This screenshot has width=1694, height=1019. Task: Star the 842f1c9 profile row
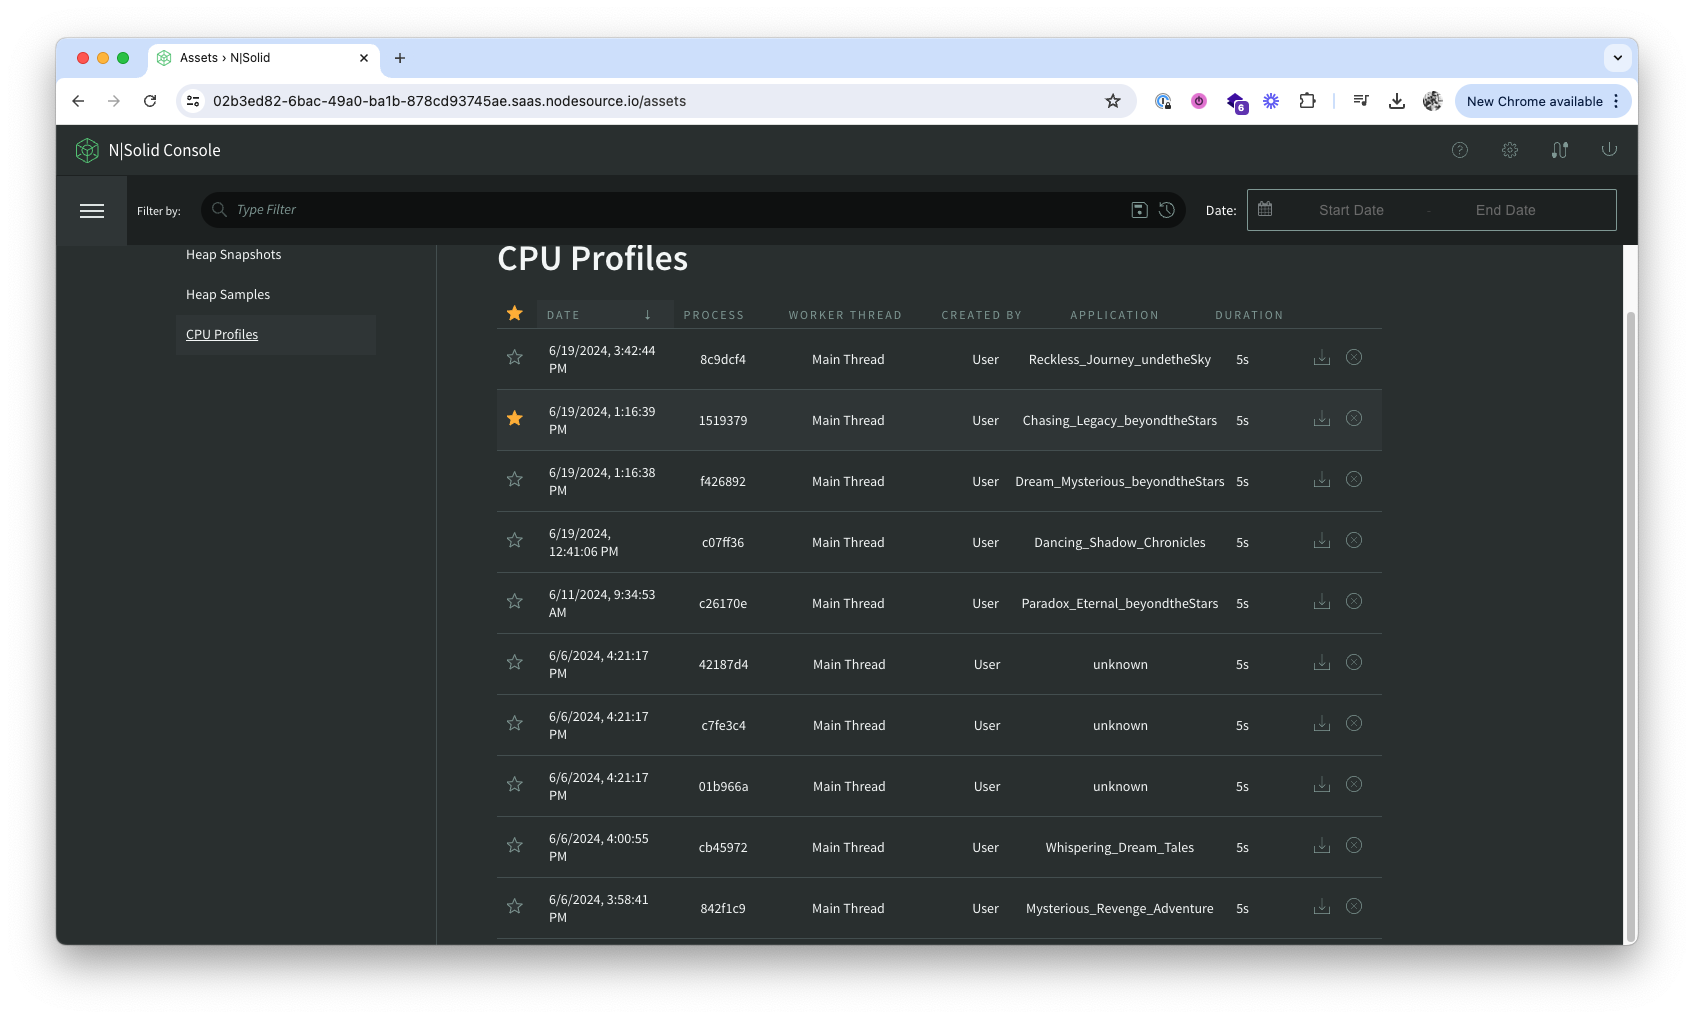[515, 906]
